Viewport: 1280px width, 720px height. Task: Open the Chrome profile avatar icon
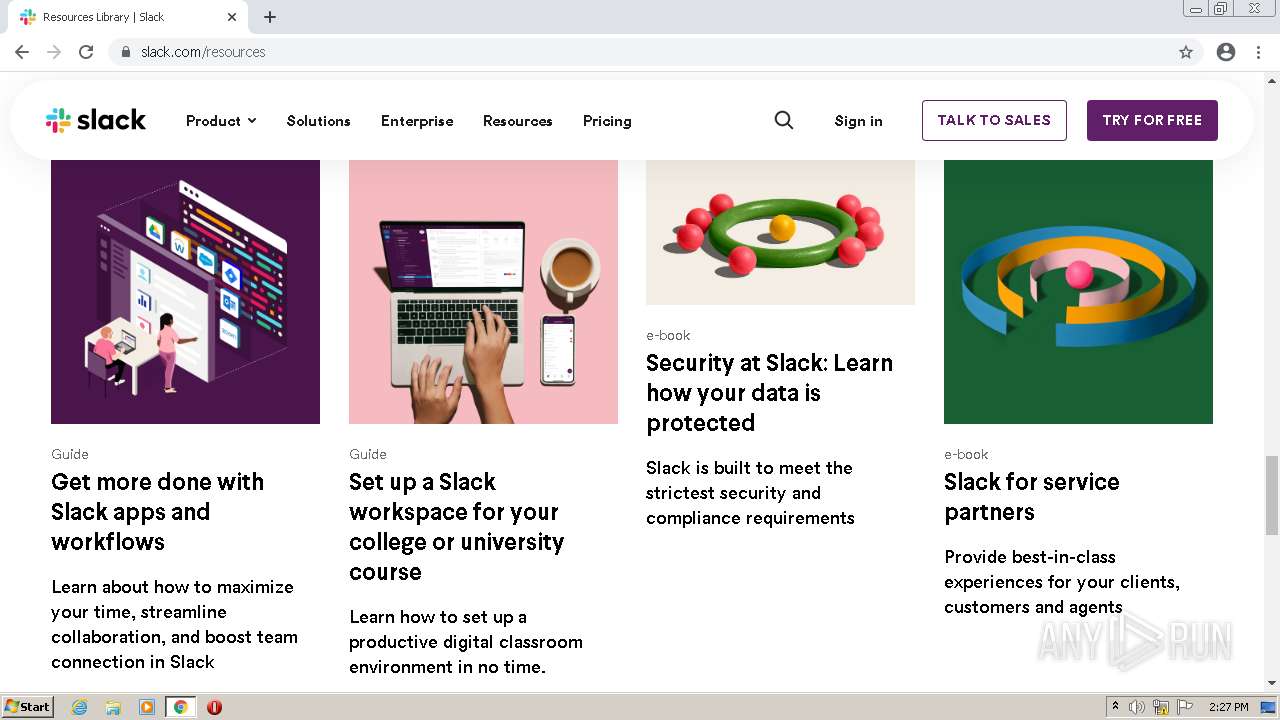click(1226, 52)
